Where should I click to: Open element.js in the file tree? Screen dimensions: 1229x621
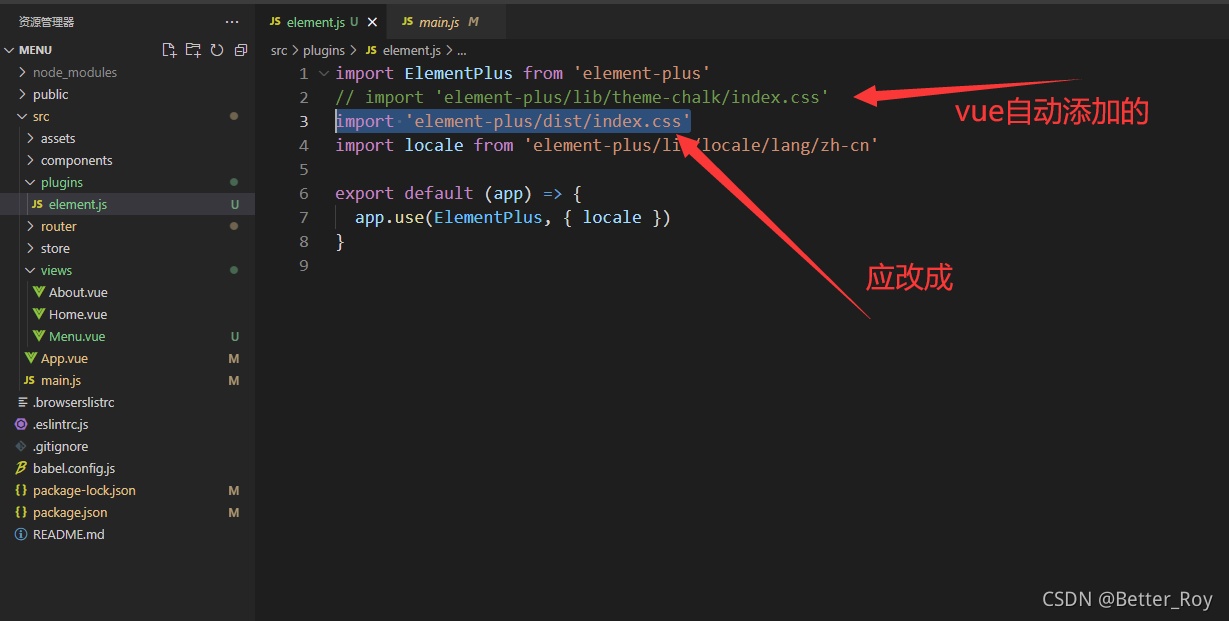tap(127, 204)
